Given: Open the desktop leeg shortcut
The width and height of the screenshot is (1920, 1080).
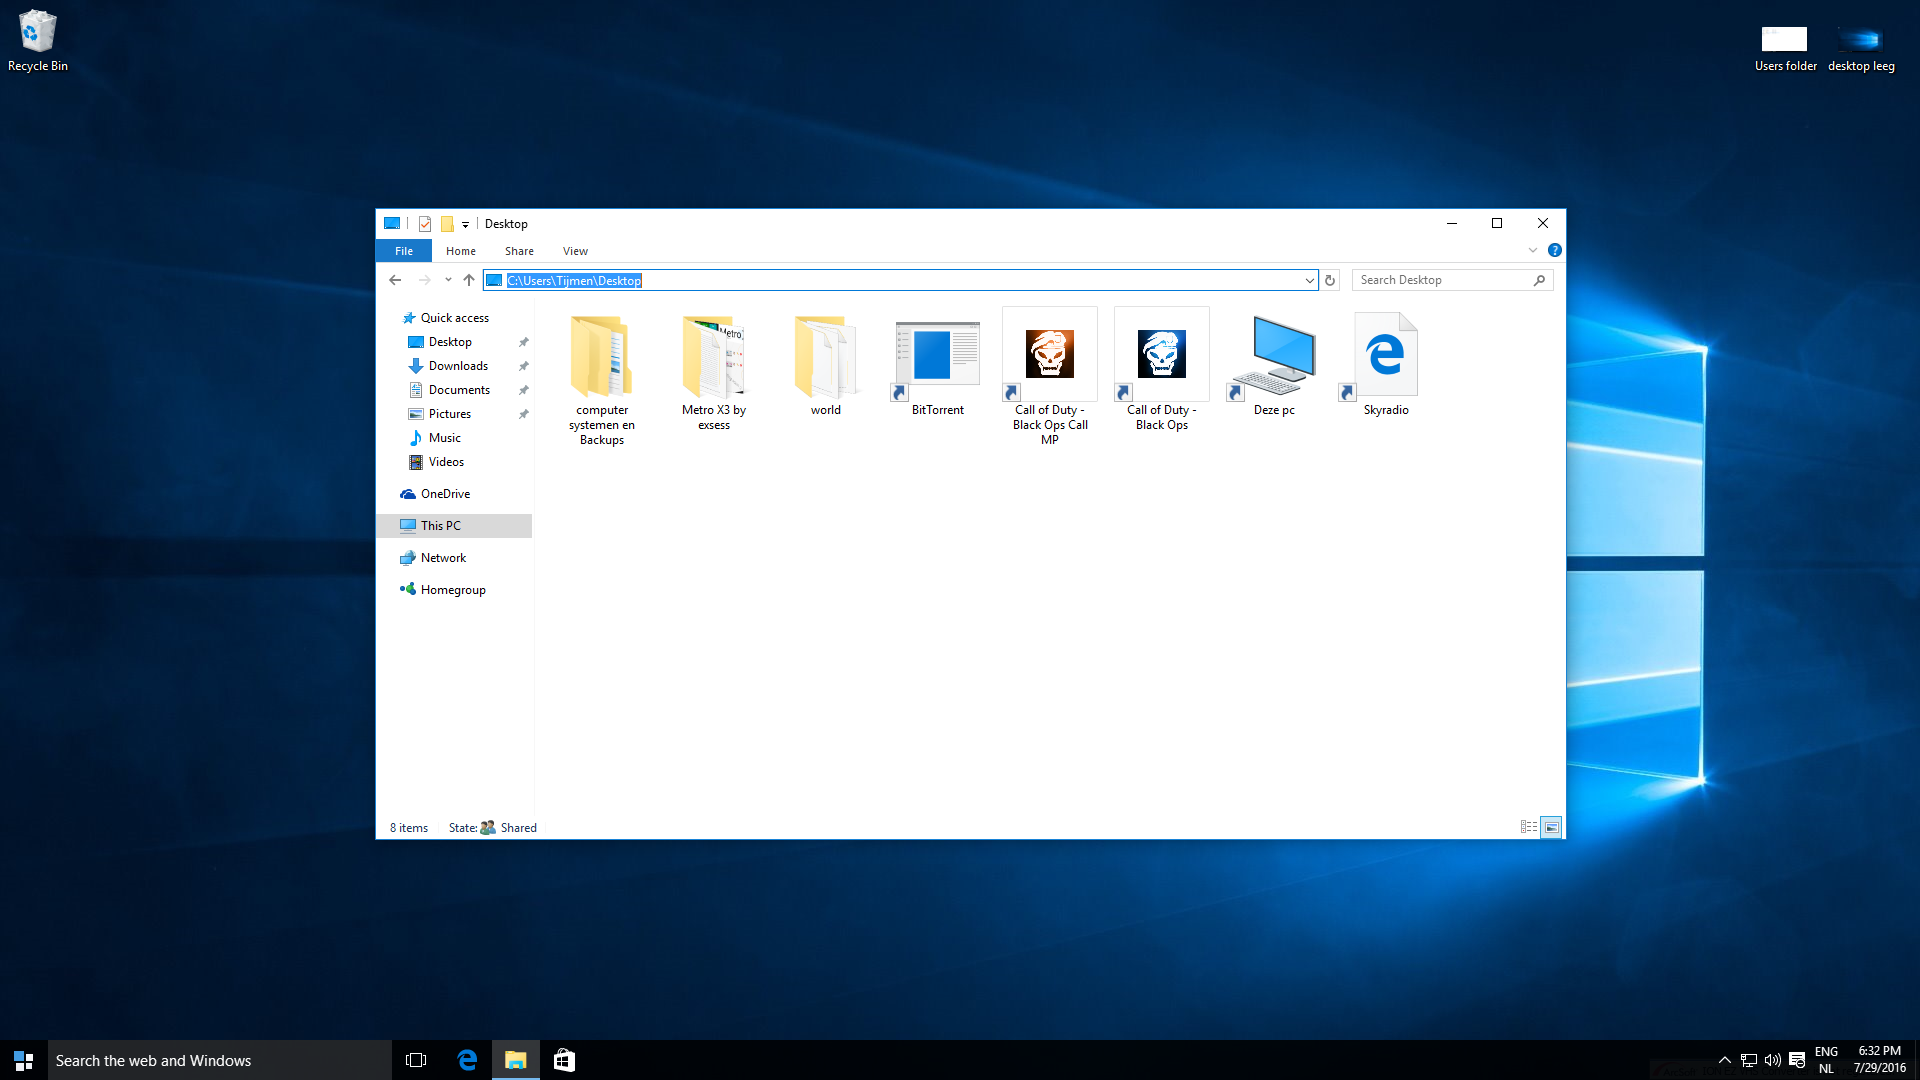Looking at the screenshot, I should click(x=1861, y=48).
